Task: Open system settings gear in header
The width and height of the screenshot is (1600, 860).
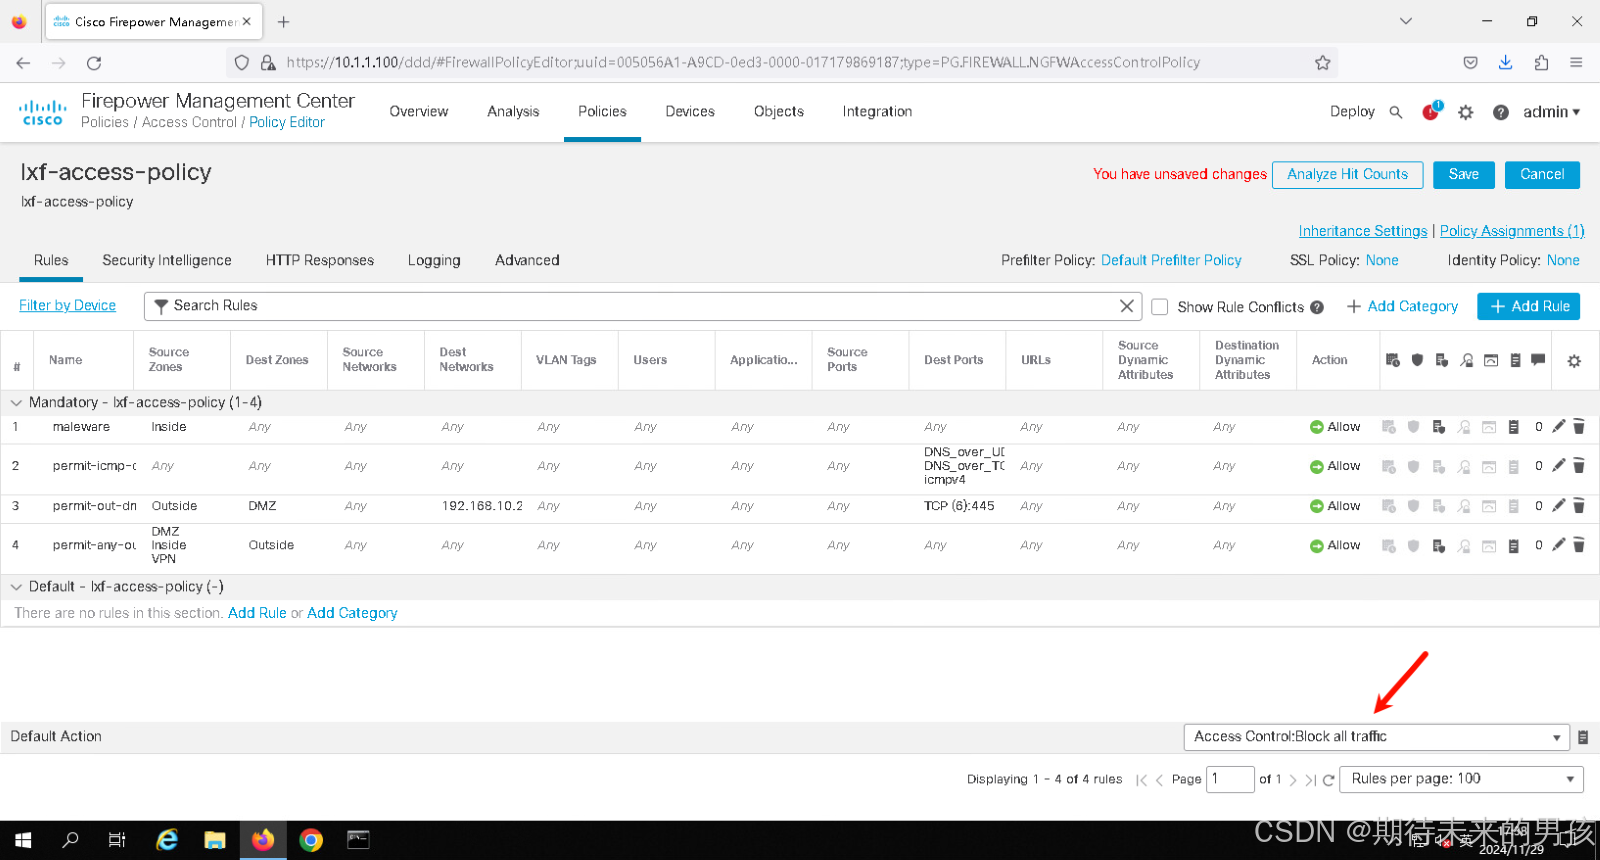Action: pos(1466,112)
